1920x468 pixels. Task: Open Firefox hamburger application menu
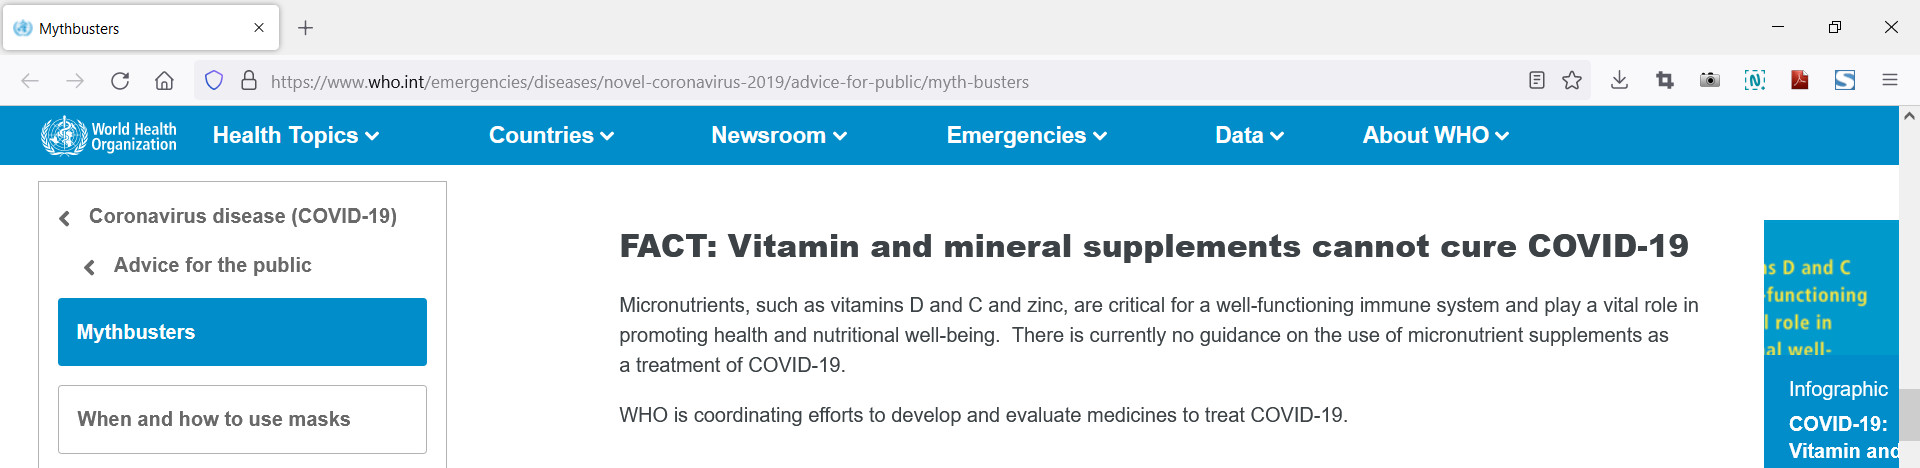1890,81
